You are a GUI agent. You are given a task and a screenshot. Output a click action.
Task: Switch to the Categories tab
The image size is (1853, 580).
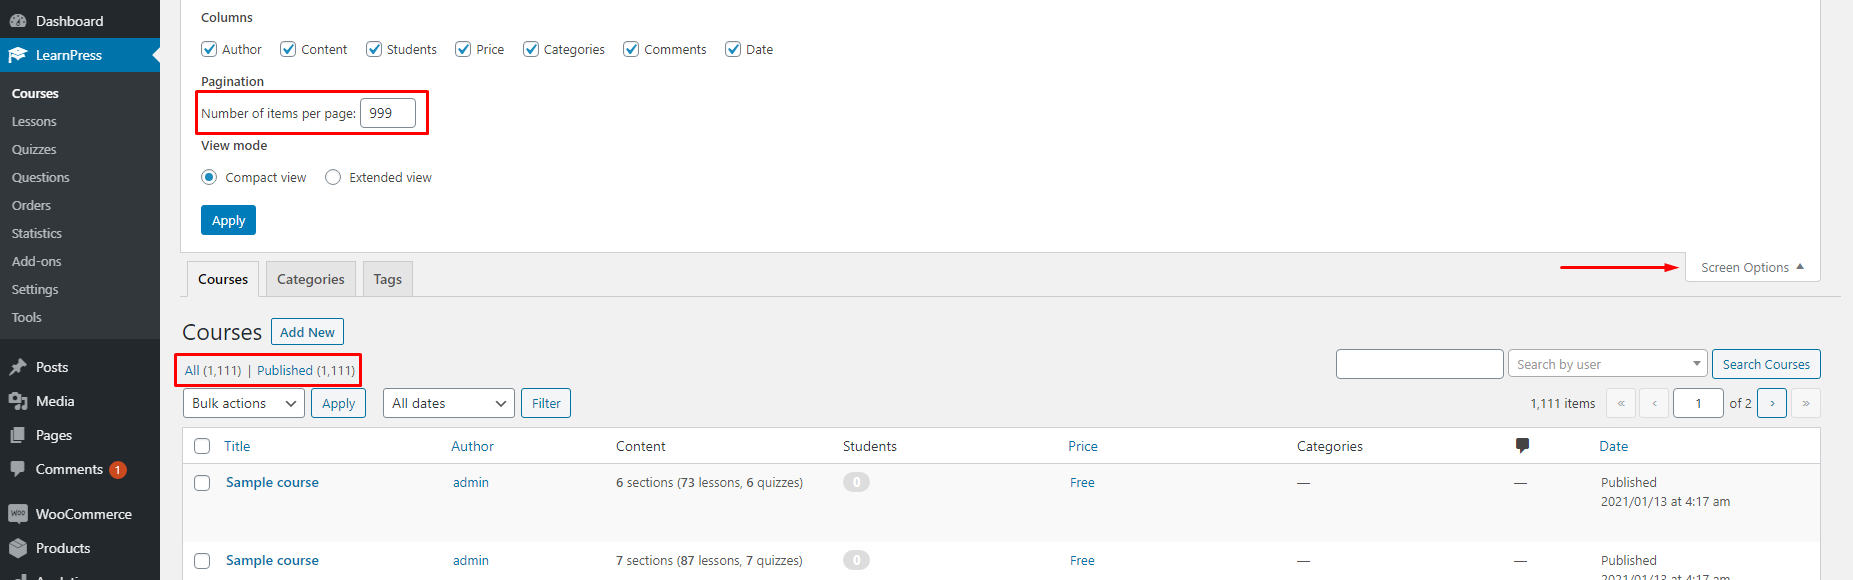[x=310, y=278]
